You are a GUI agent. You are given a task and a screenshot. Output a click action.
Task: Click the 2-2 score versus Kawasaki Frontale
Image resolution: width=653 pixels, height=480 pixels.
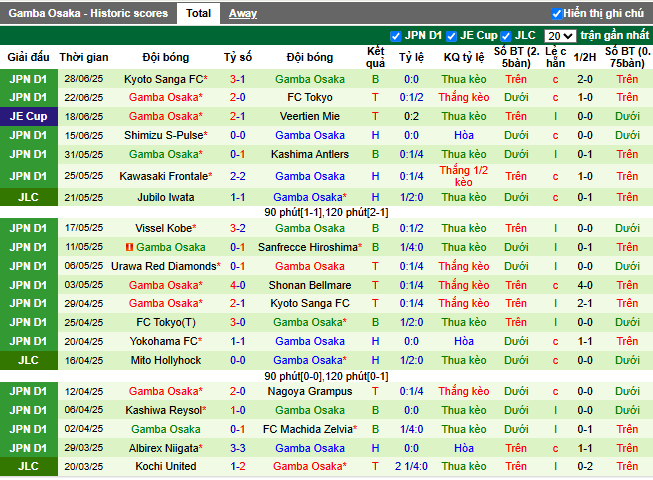237,176
